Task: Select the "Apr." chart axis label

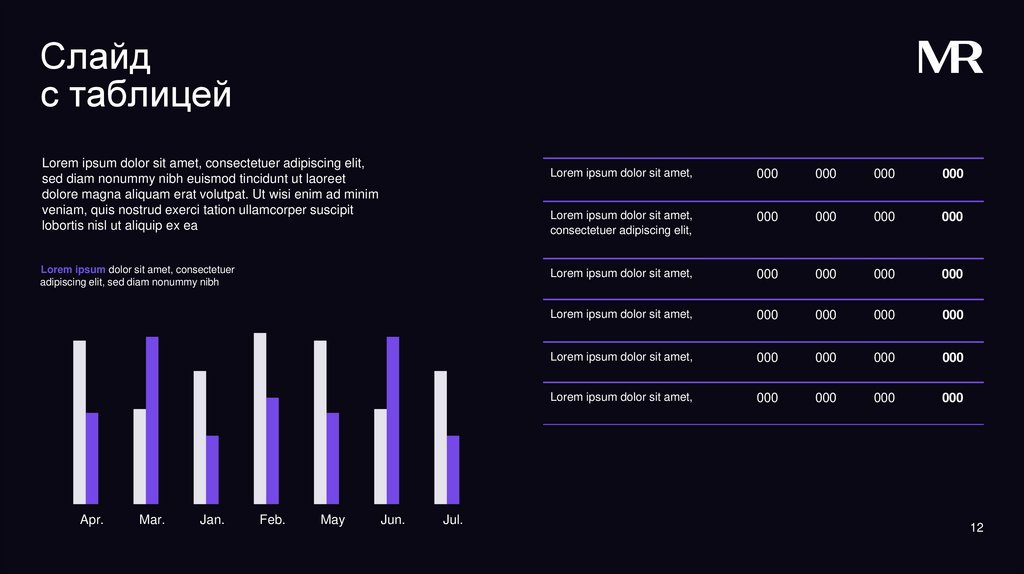Action: point(92,520)
